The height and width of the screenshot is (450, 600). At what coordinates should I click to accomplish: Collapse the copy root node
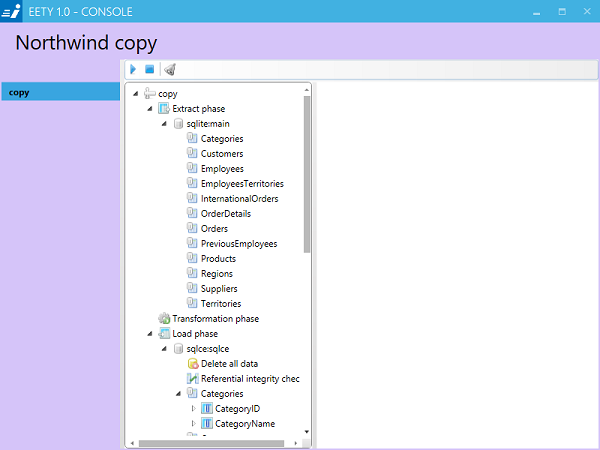coord(135,94)
